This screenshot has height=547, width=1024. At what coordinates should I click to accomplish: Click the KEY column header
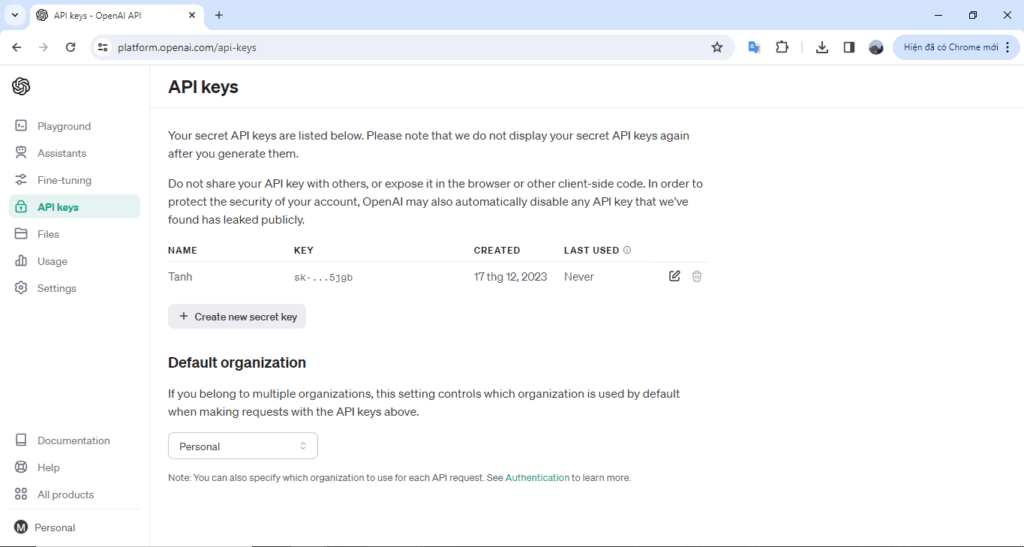[304, 250]
